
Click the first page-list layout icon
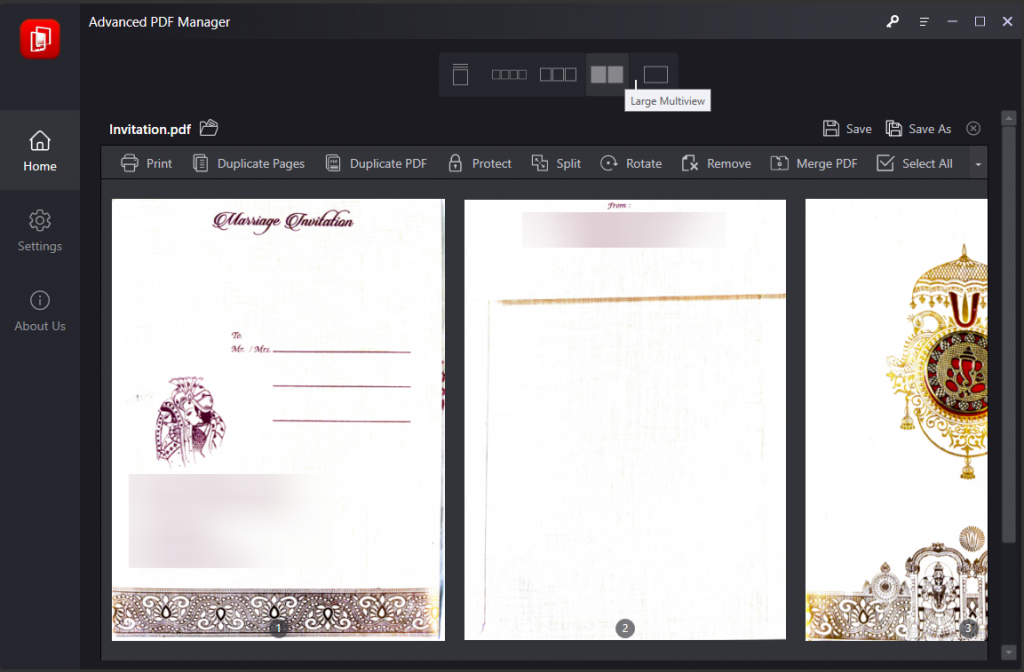coord(459,73)
